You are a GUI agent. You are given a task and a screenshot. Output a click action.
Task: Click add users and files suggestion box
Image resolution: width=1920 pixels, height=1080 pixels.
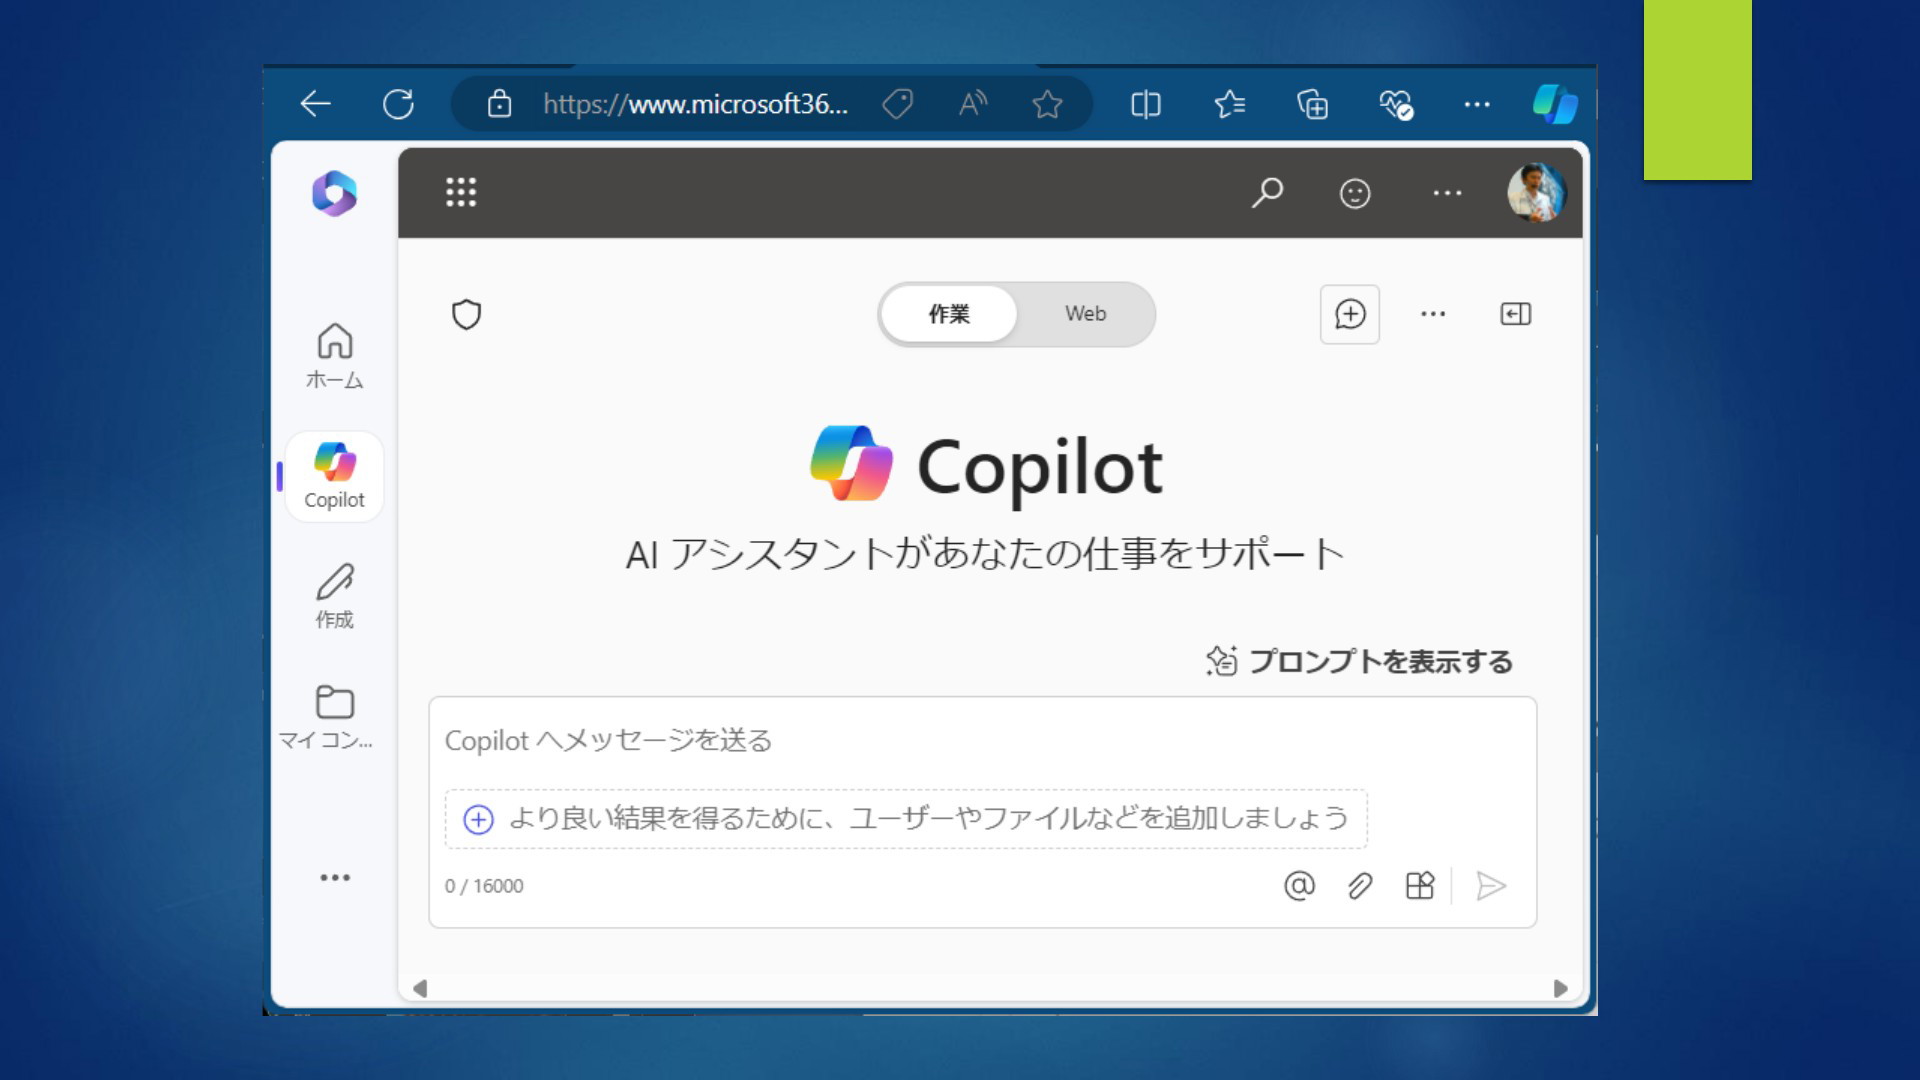tap(906, 819)
